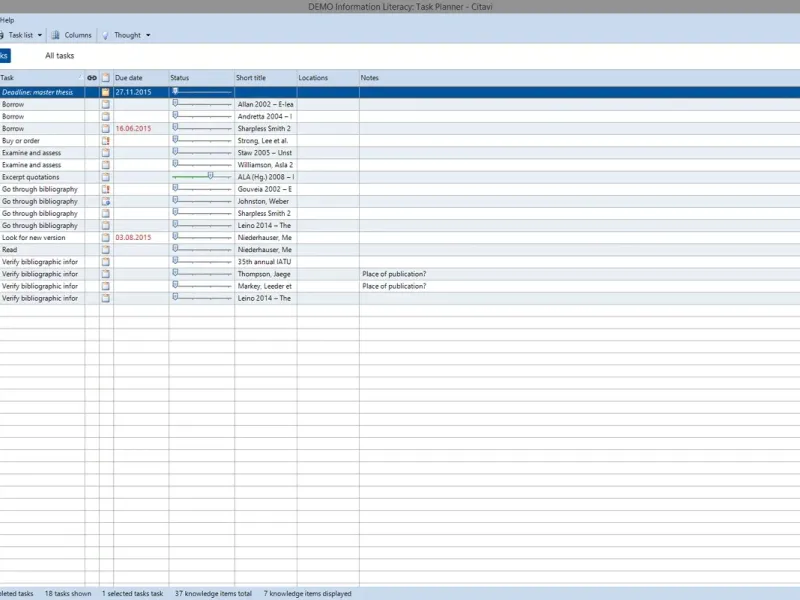The image size is (800, 600).
Task: Sort by the Due date column header
Action: click(141, 78)
